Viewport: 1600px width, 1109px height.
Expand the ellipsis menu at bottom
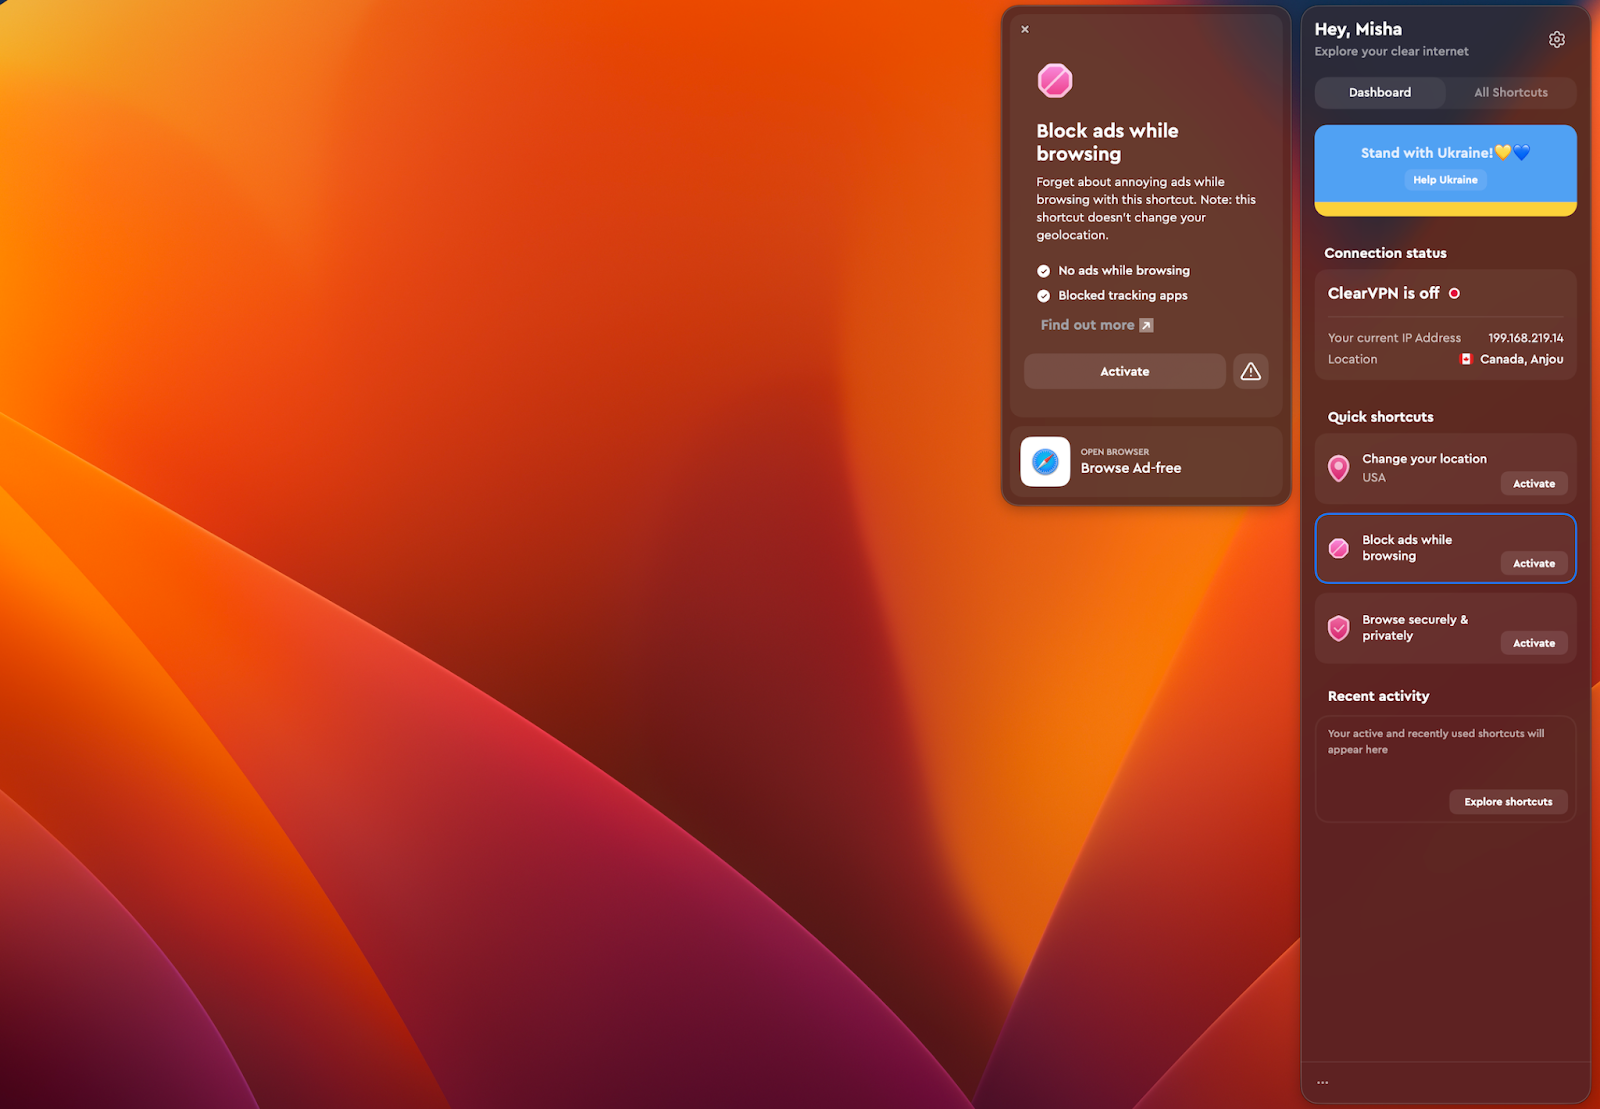(x=1322, y=1081)
